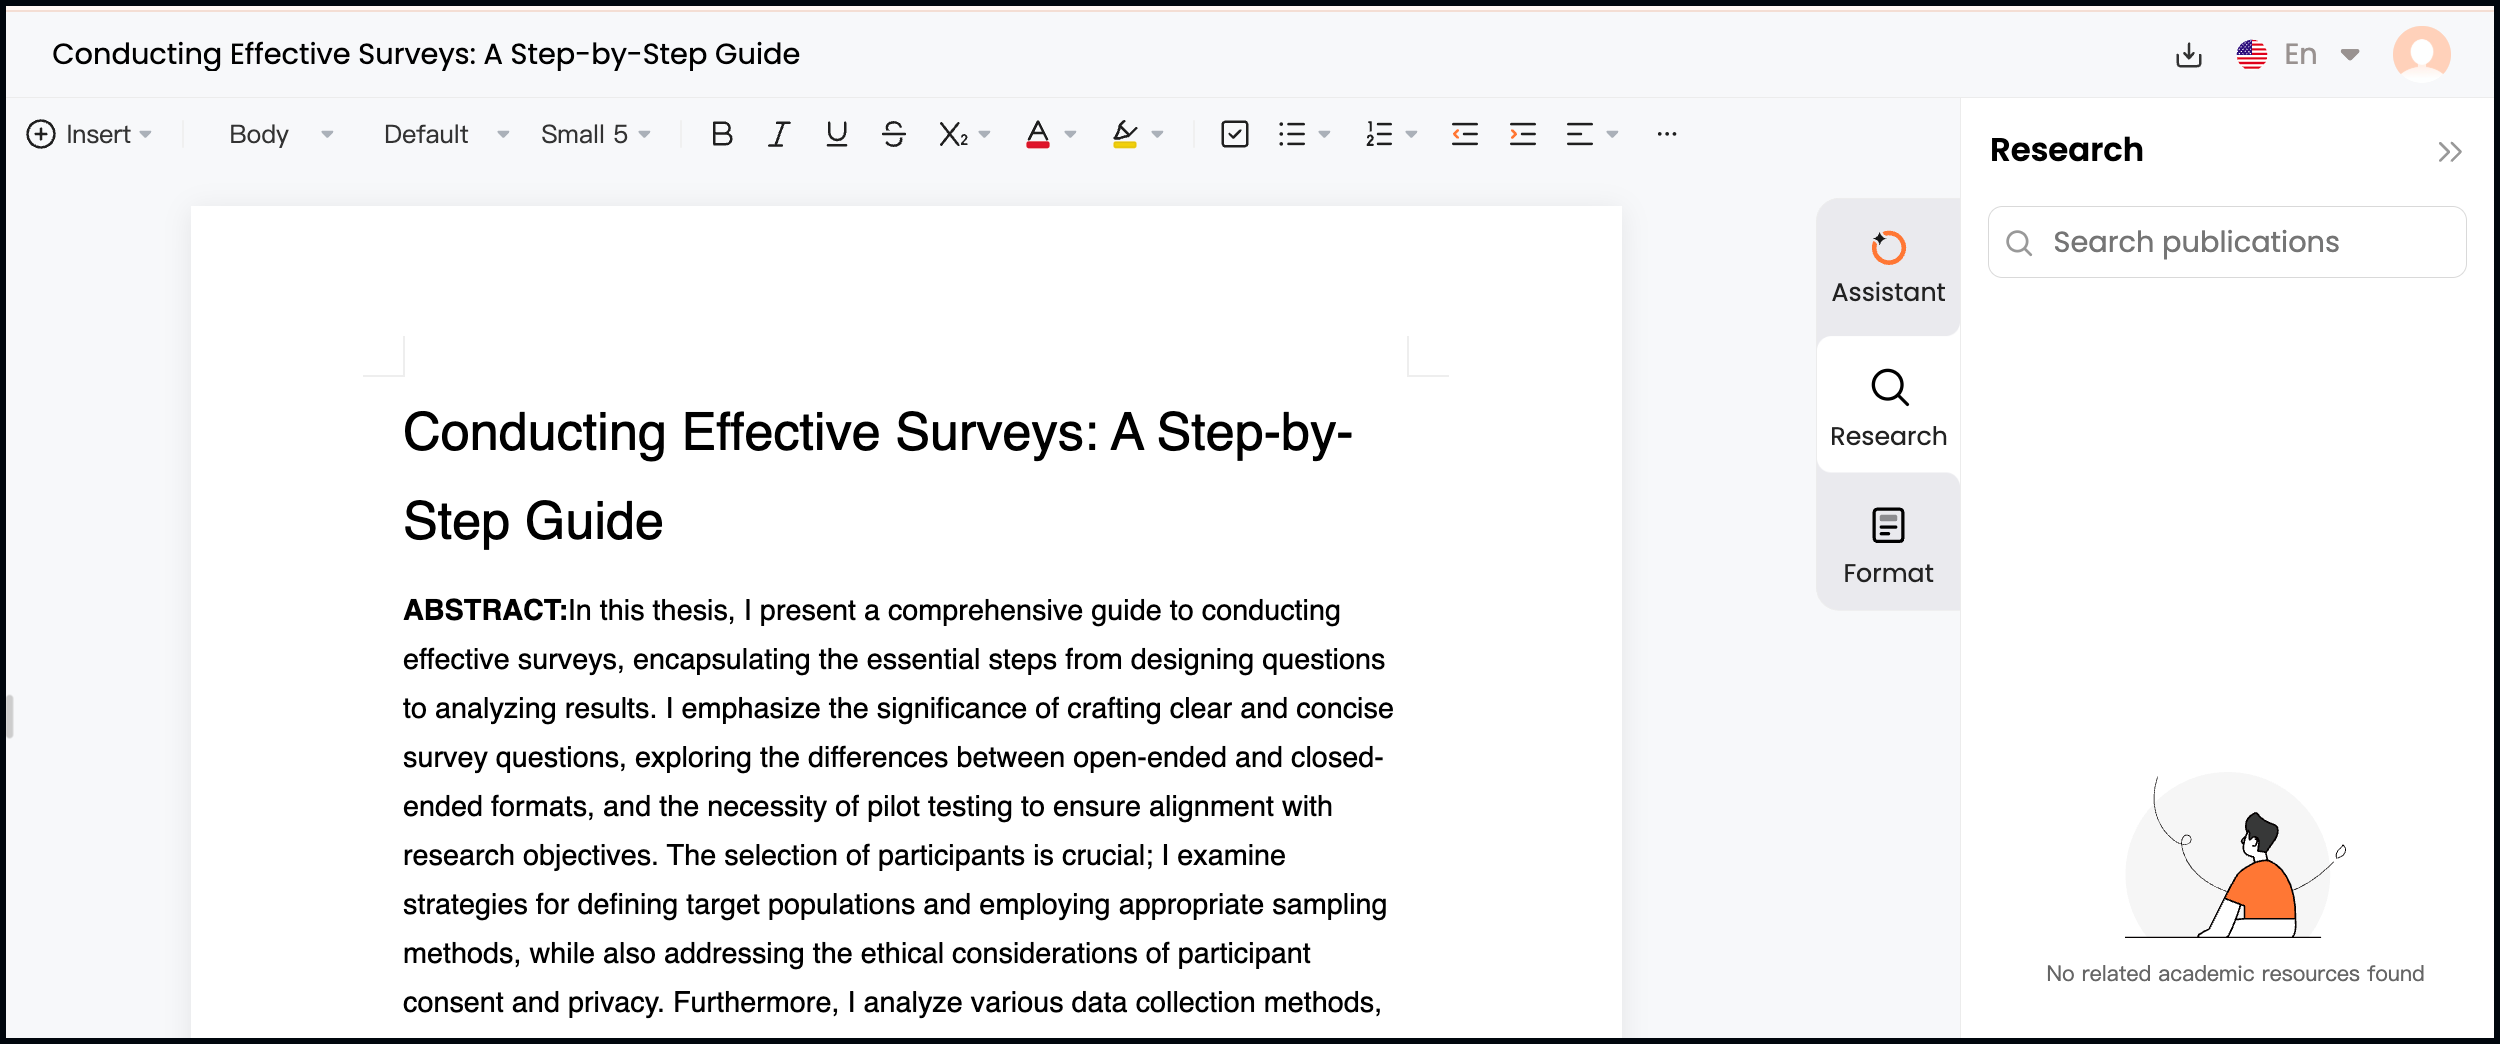Click the download document icon
Screen dimensions: 2500x1044
tap(2188, 55)
